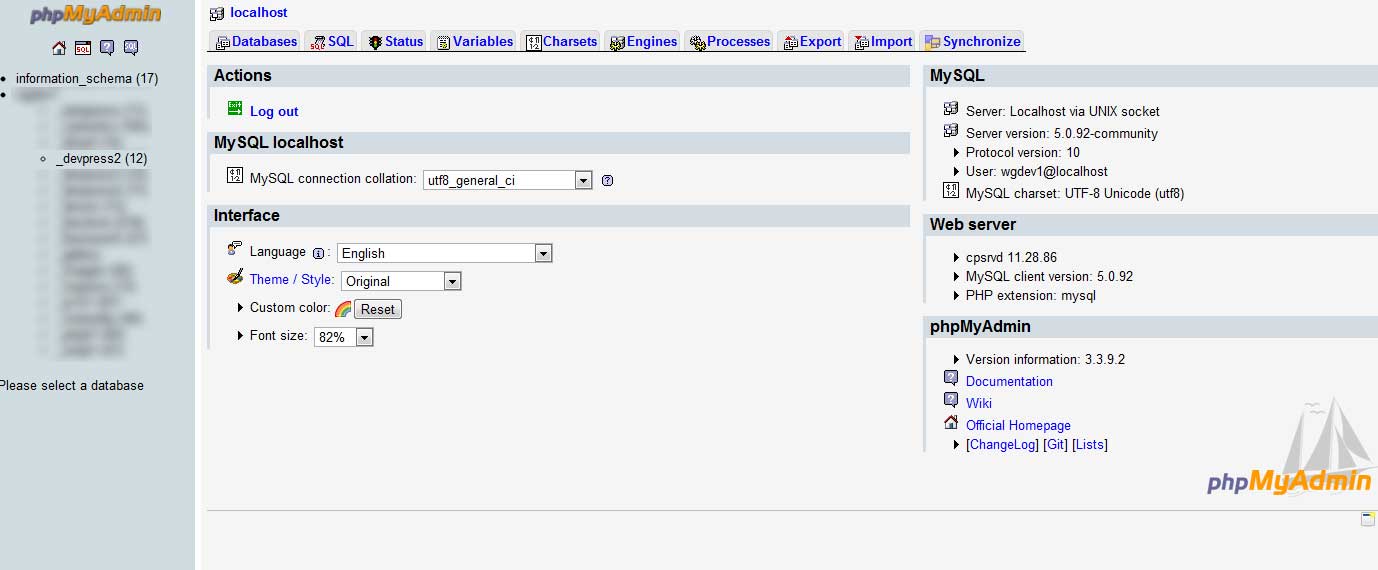This screenshot has width=1378, height=570.
Task: Click the Version information: 3.3.9.2 text
Action: point(1045,359)
